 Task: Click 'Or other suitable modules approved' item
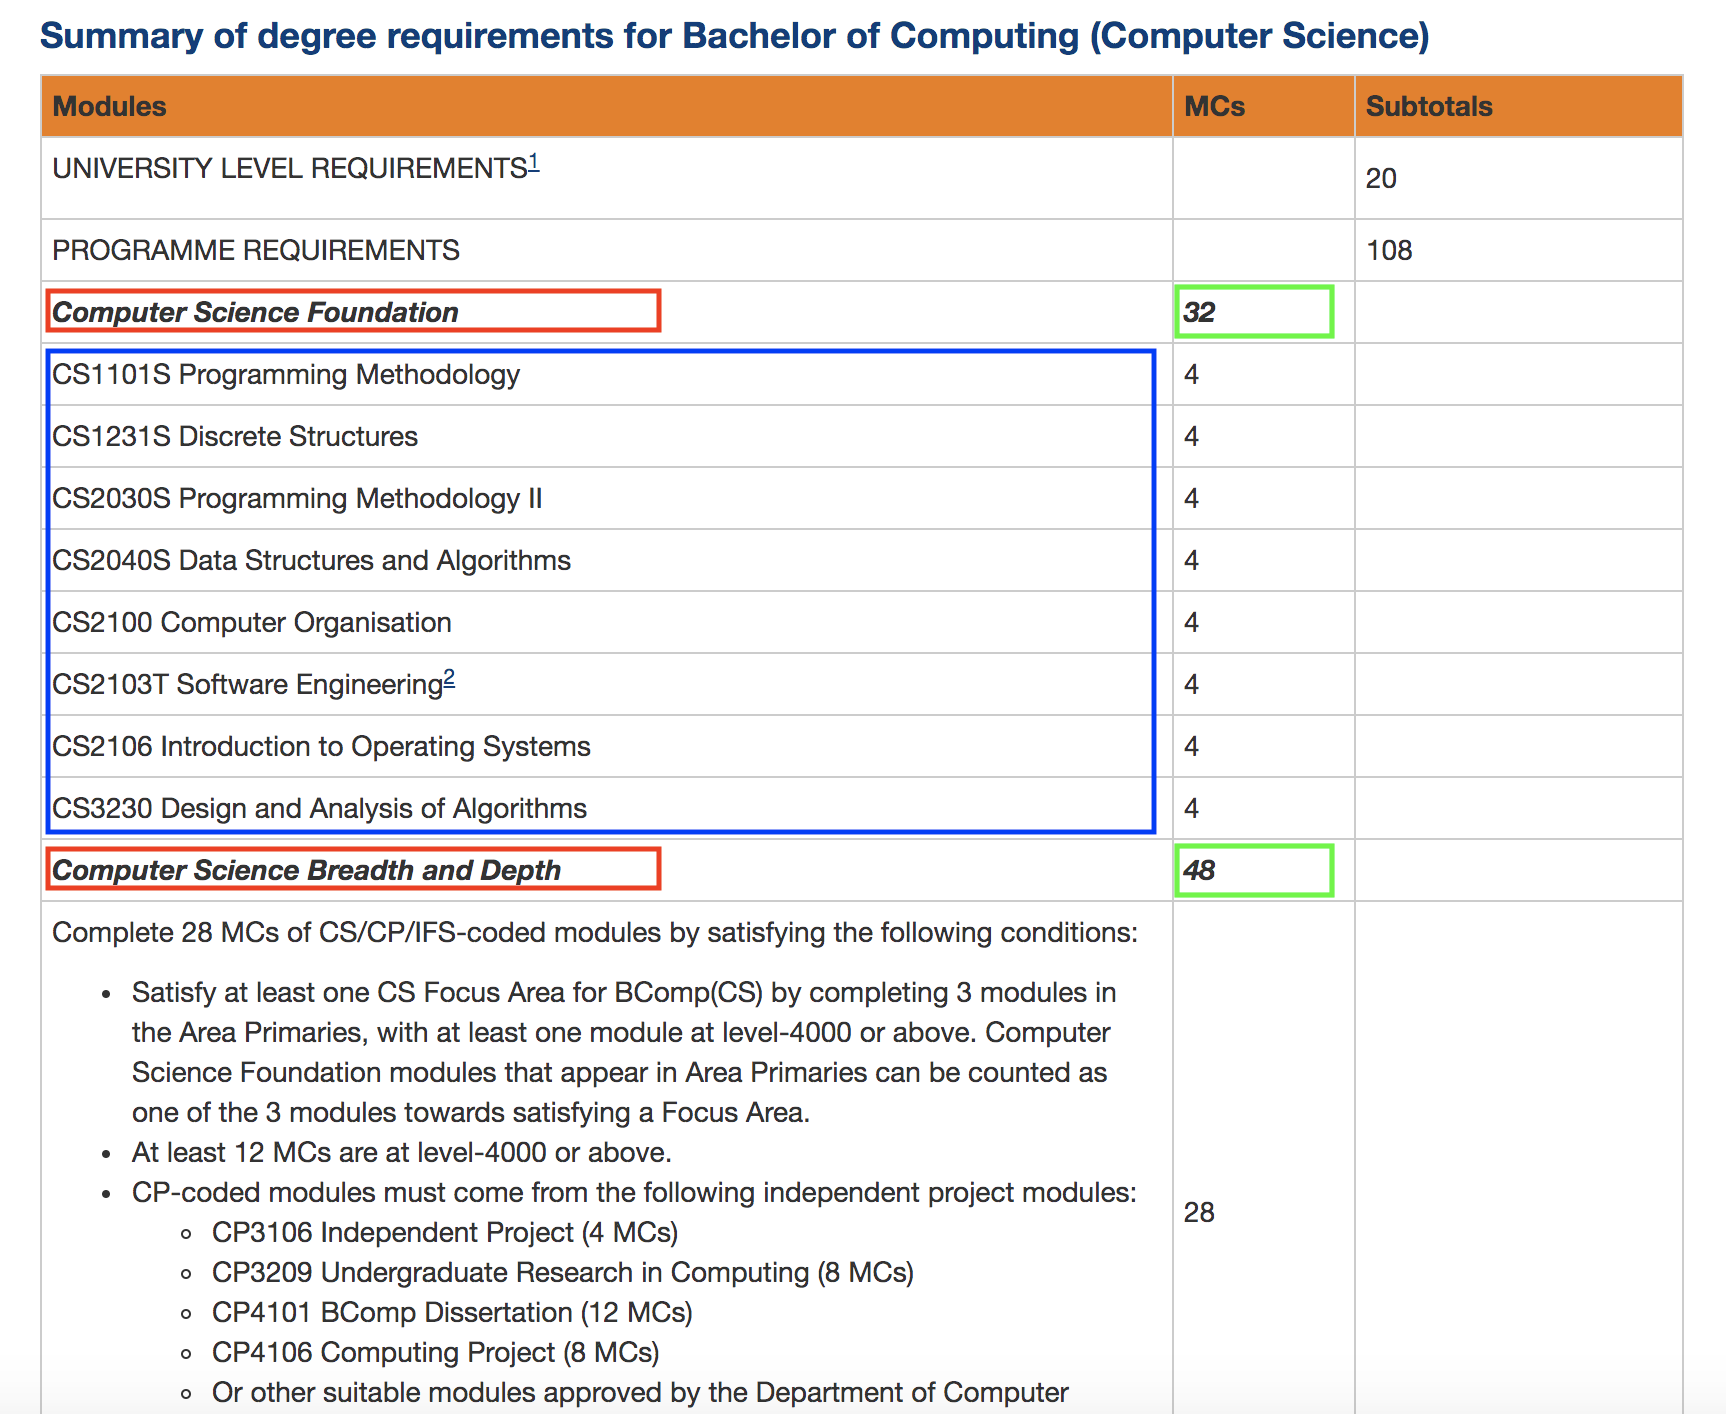coord(640,1392)
